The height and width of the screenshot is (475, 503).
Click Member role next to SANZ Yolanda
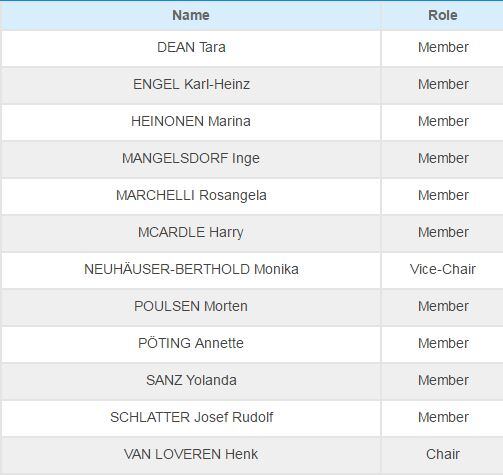click(443, 380)
